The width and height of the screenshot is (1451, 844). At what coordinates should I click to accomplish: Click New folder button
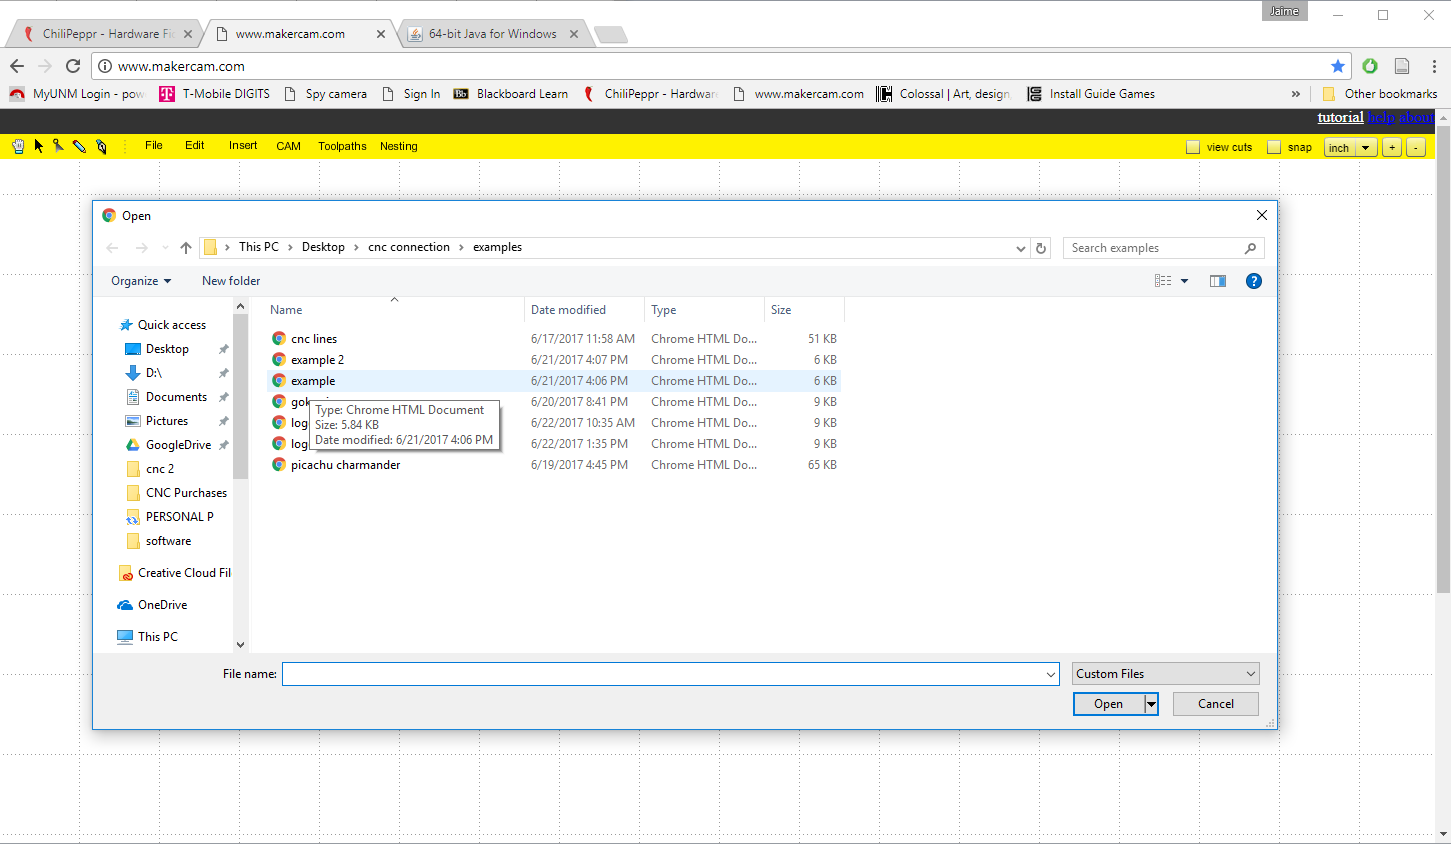[x=231, y=281]
